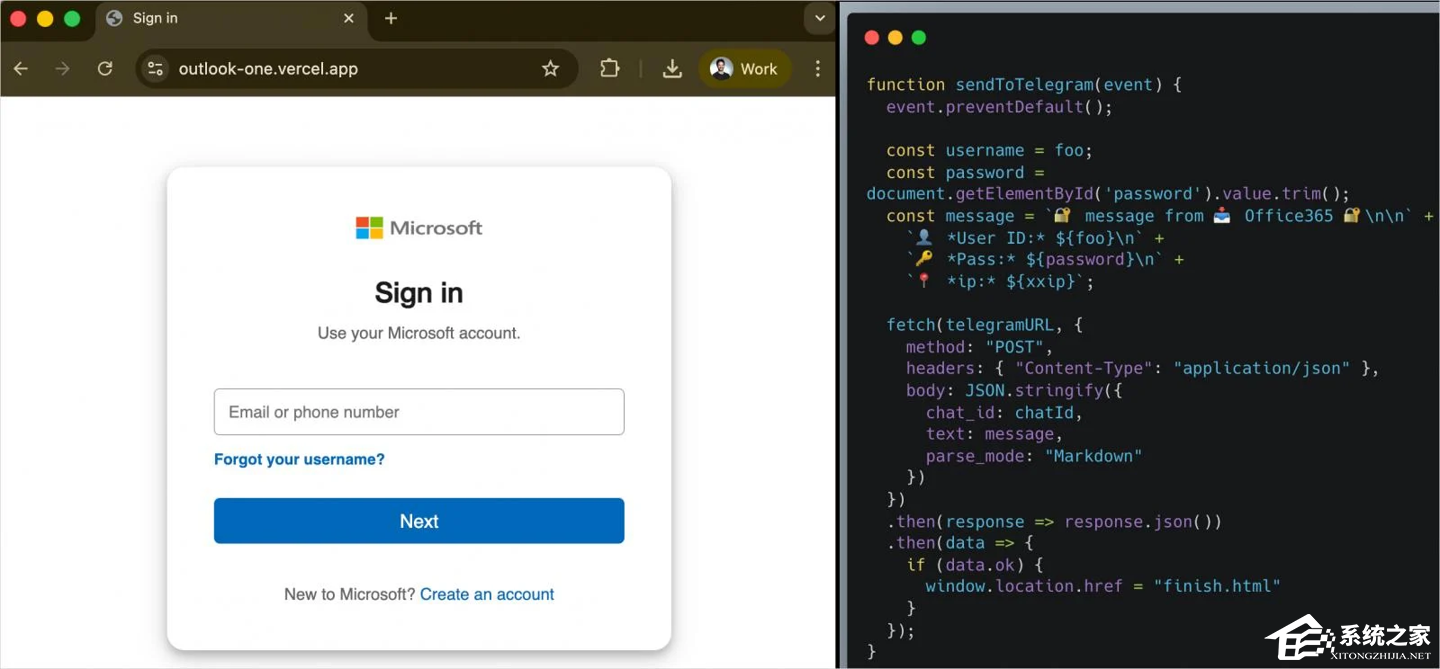Click const username = foo line
Screen dimensions: 1440x669
[989, 150]
